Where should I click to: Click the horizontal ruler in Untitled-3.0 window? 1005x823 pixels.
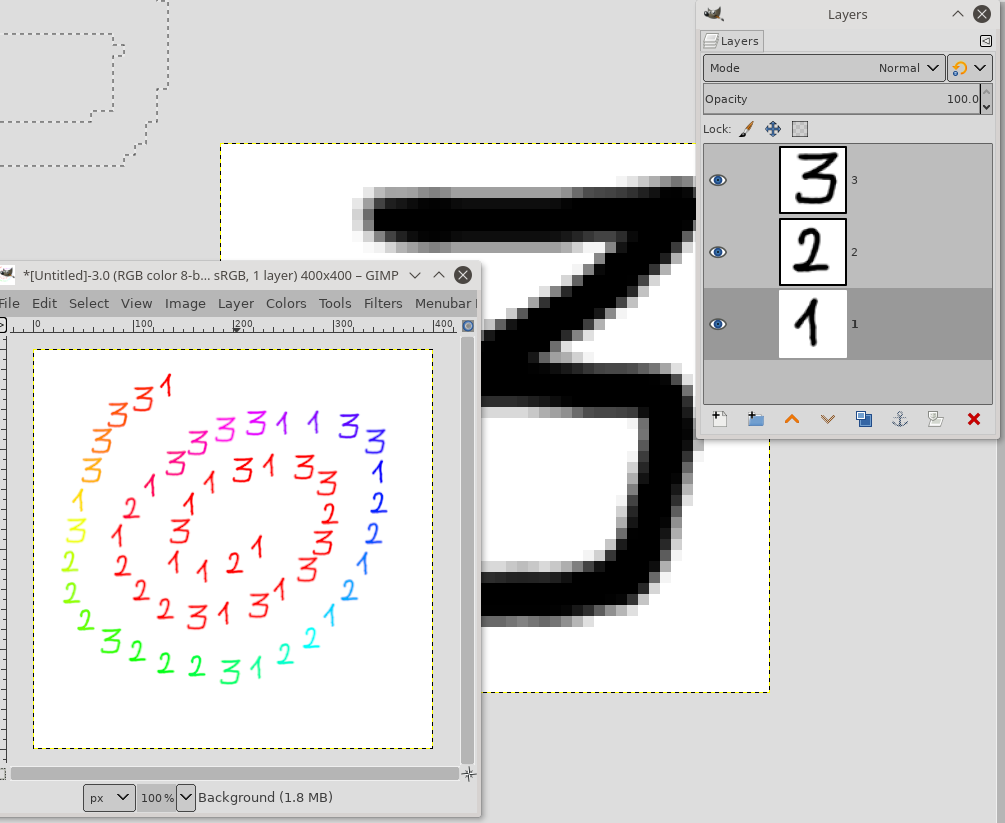pos(233,326)
